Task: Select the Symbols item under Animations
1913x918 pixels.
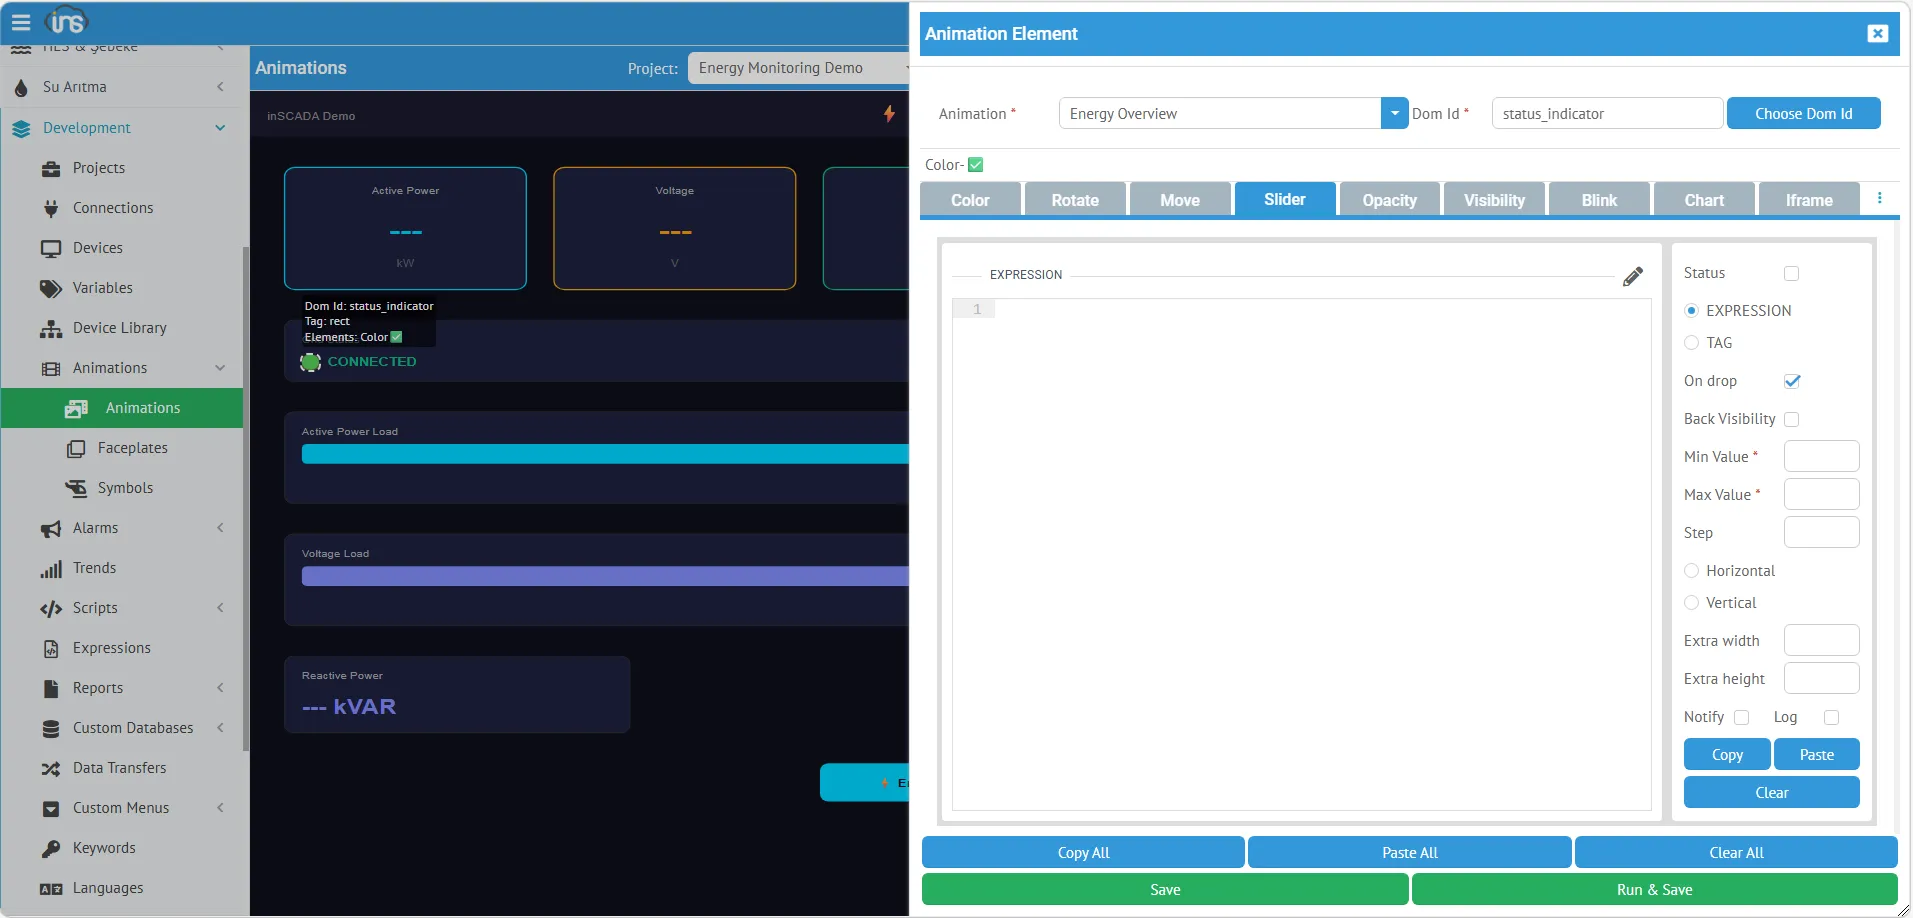Action: [x=126, y=487]
